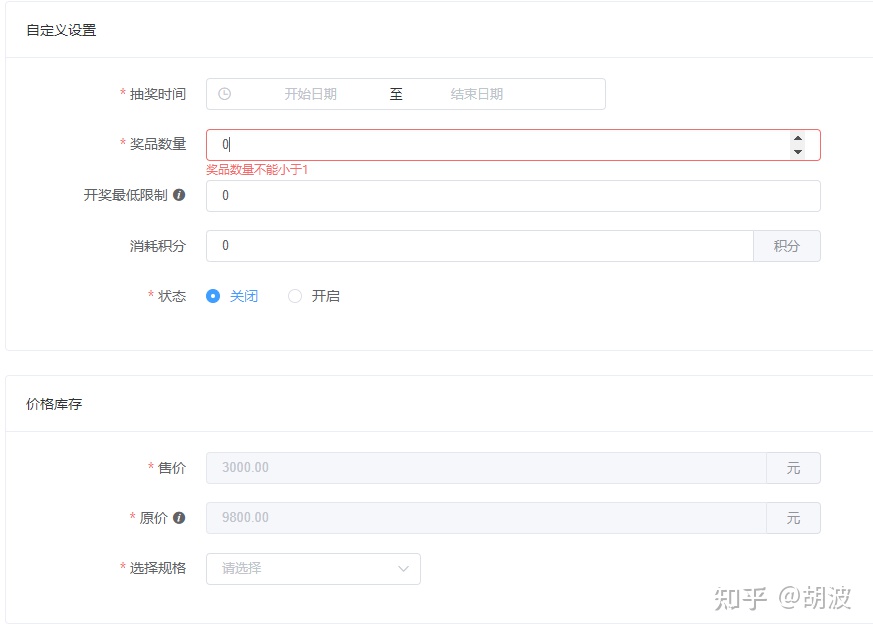Select the 开启 status radio button
This screenshot has width=873, height=632.
[295, 296]
